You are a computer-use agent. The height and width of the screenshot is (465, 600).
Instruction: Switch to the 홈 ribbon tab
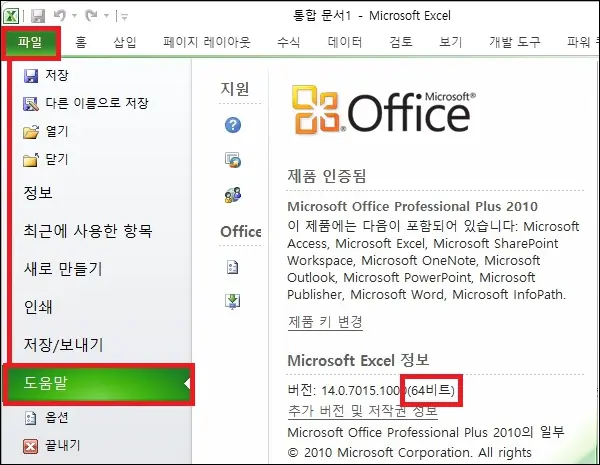pos(81,42)
